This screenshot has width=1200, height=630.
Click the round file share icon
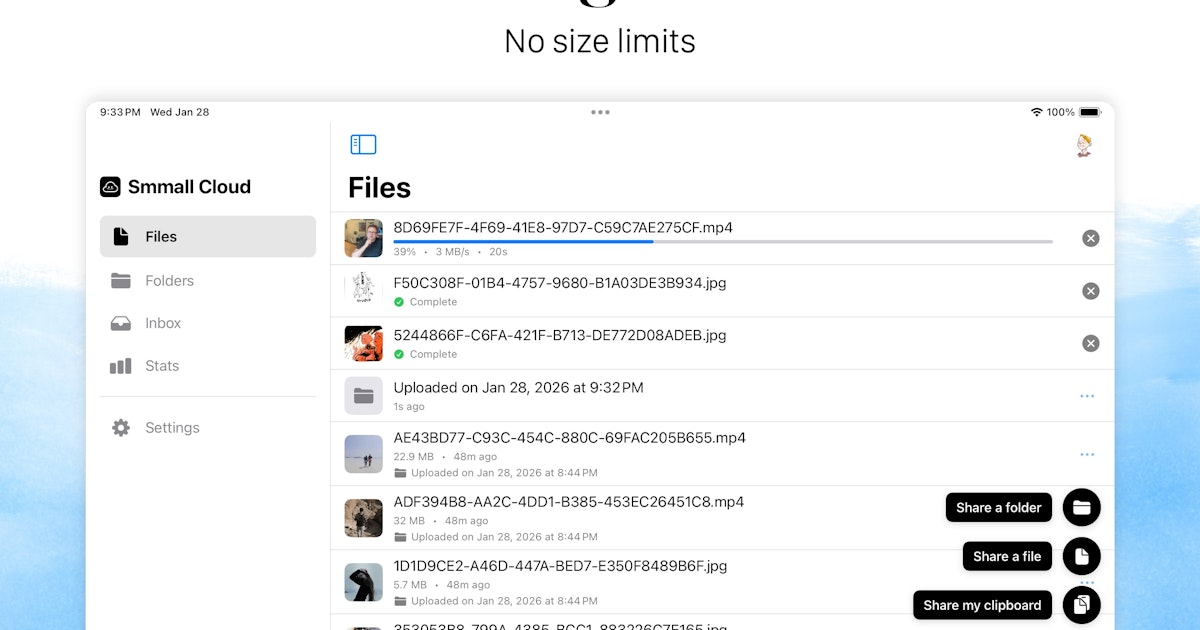1082,556
